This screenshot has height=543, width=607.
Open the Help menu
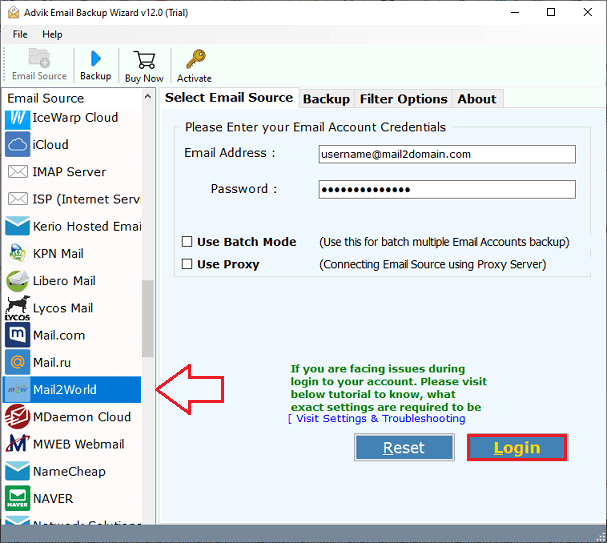point(52,34)
